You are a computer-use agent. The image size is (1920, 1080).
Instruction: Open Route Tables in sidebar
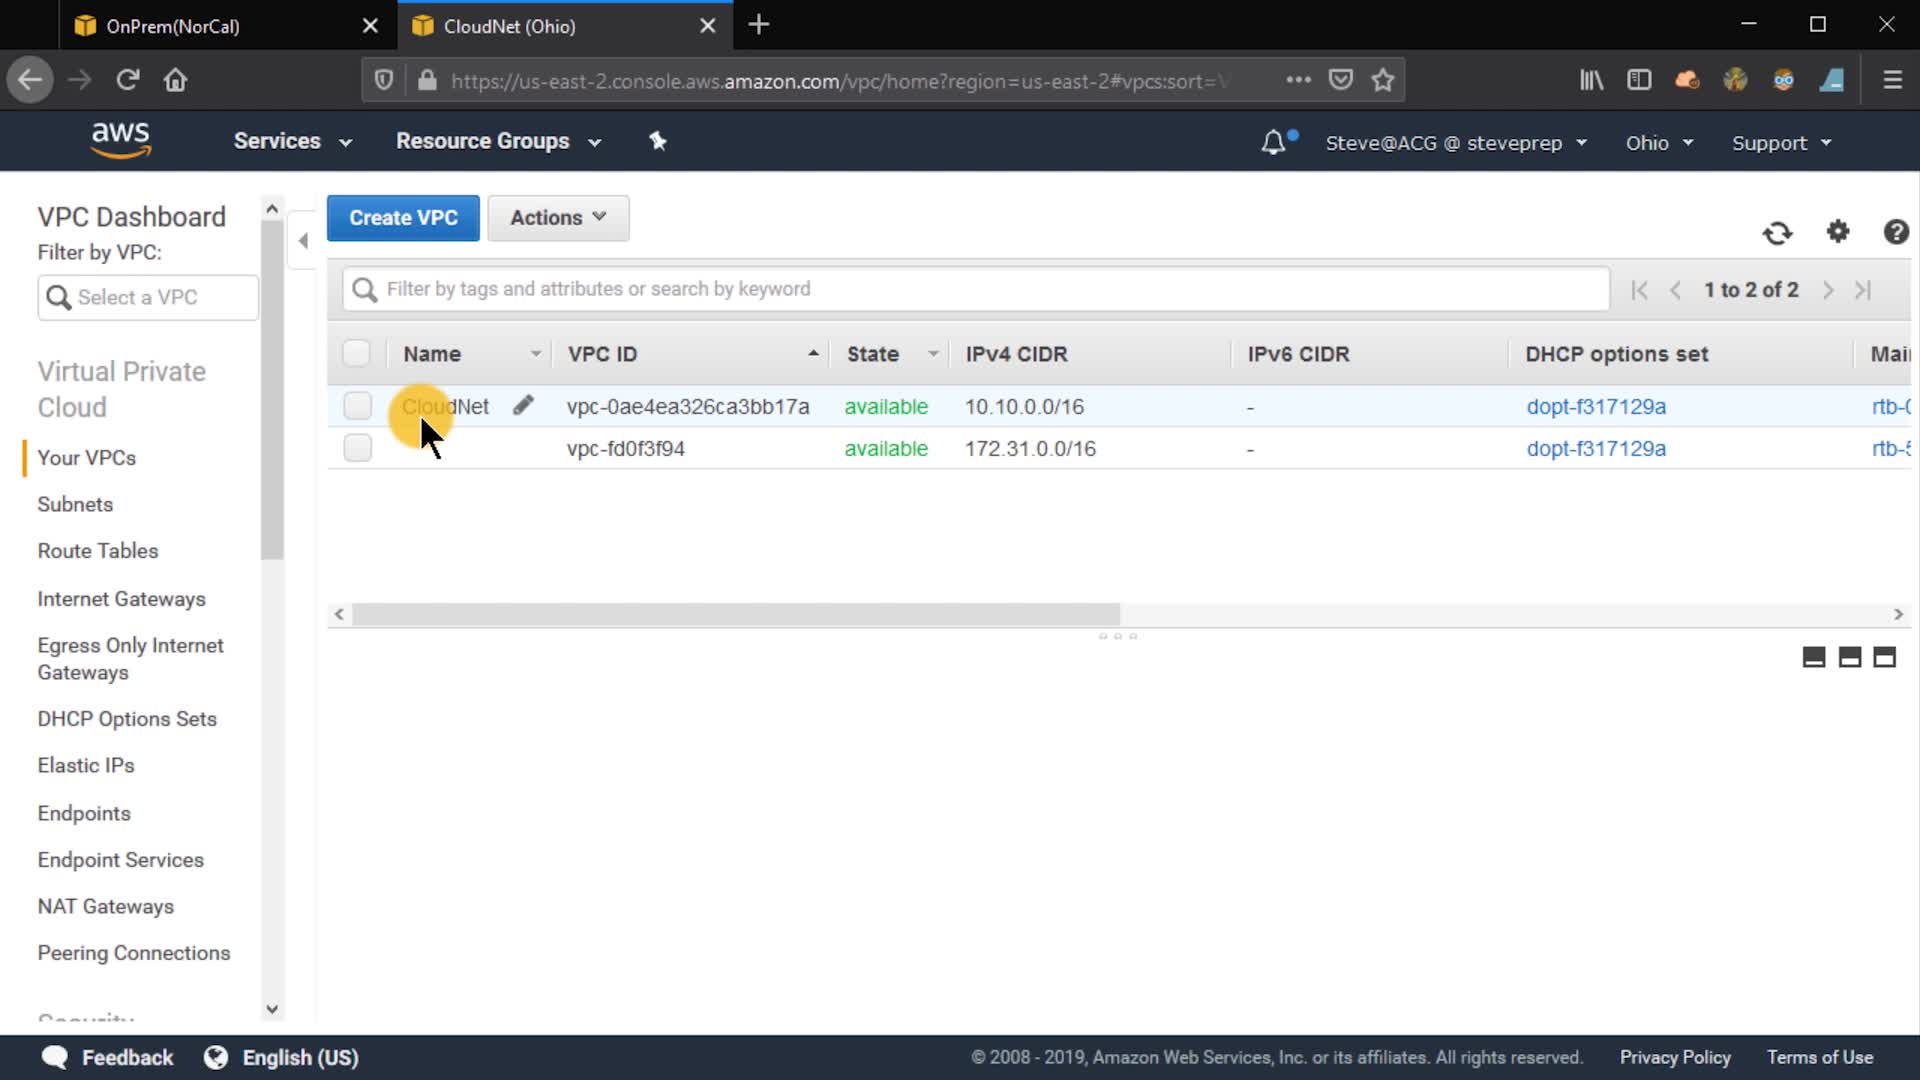tap(98, 551)
